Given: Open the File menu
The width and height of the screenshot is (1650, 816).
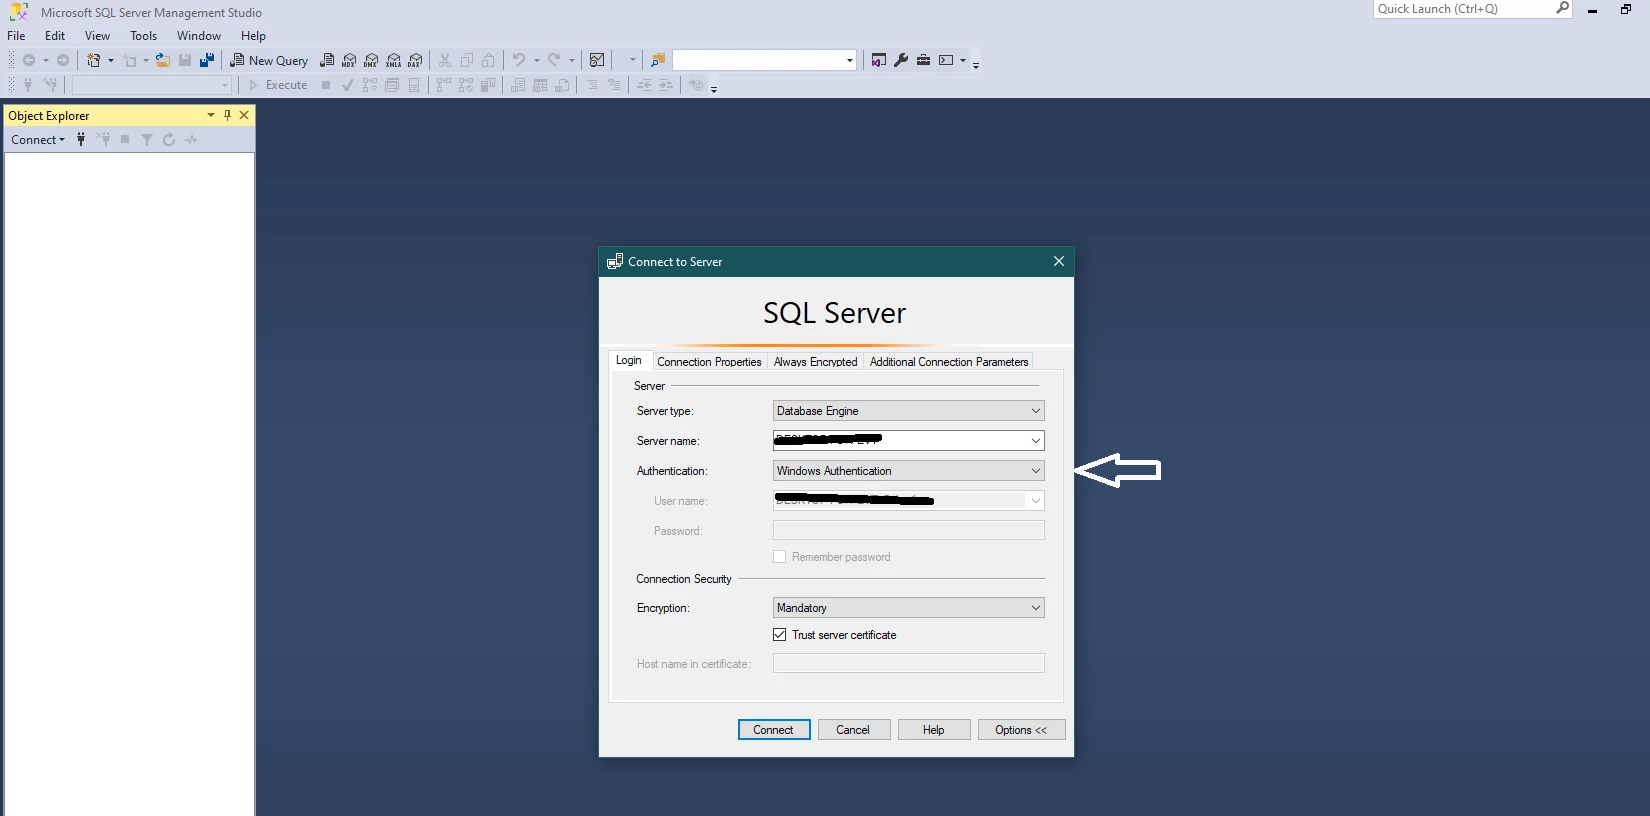Looking at the screenshot, I should coord(16,36).
